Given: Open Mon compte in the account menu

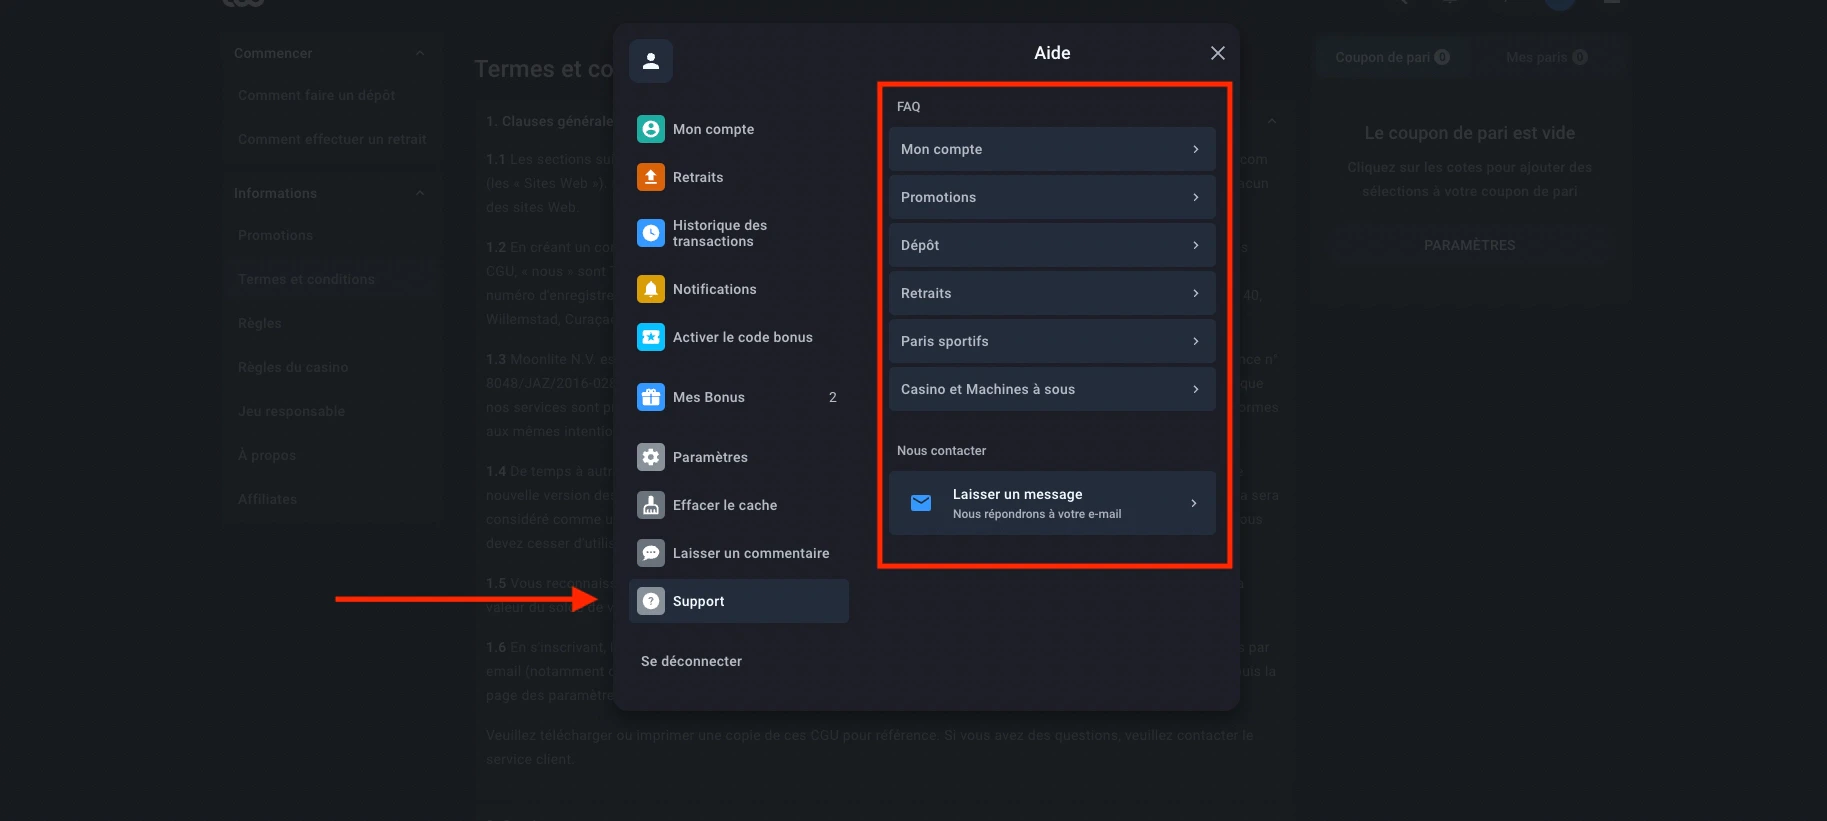Looking at the screenshot, I should tap(739, 129).
